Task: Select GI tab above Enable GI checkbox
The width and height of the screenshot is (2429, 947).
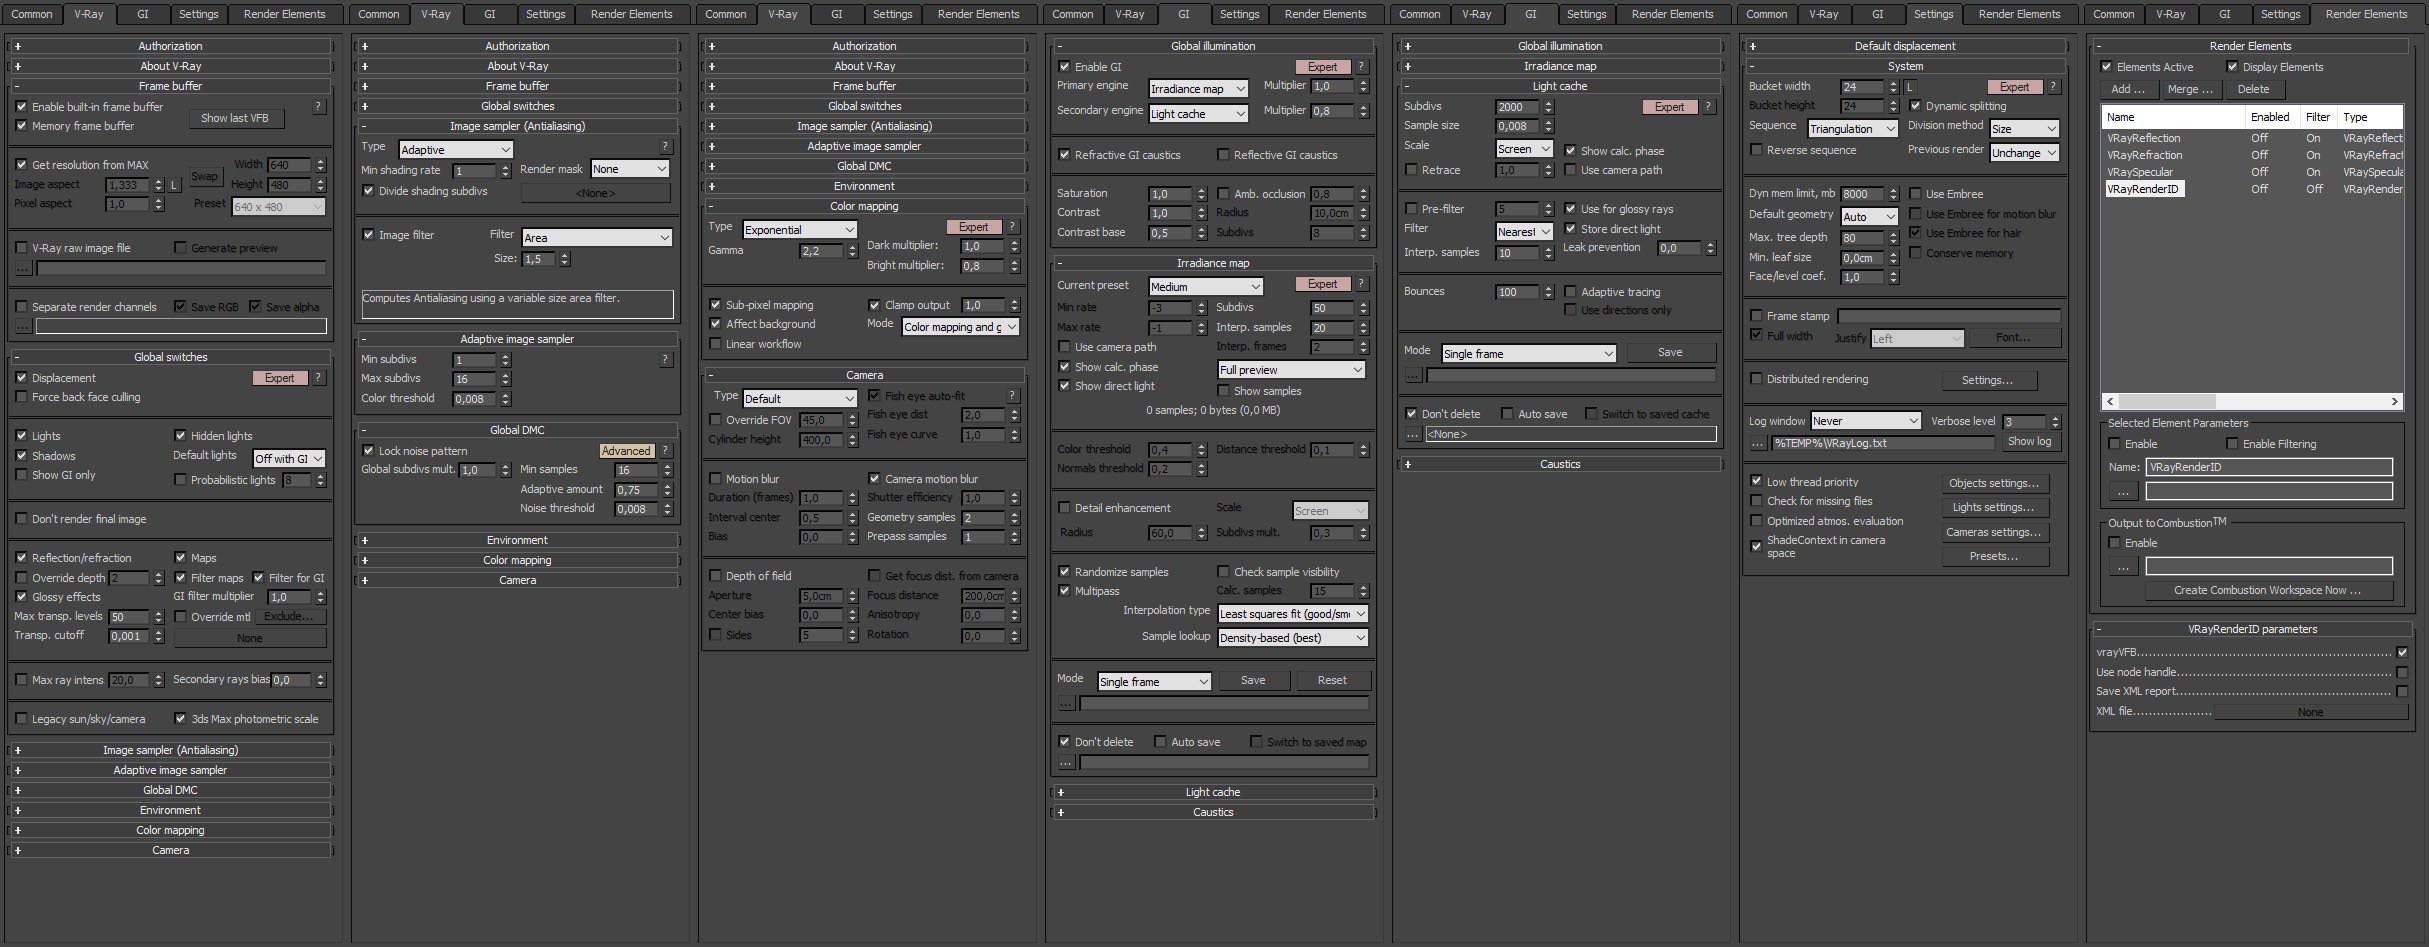Action: click(x=1183, y=14)
